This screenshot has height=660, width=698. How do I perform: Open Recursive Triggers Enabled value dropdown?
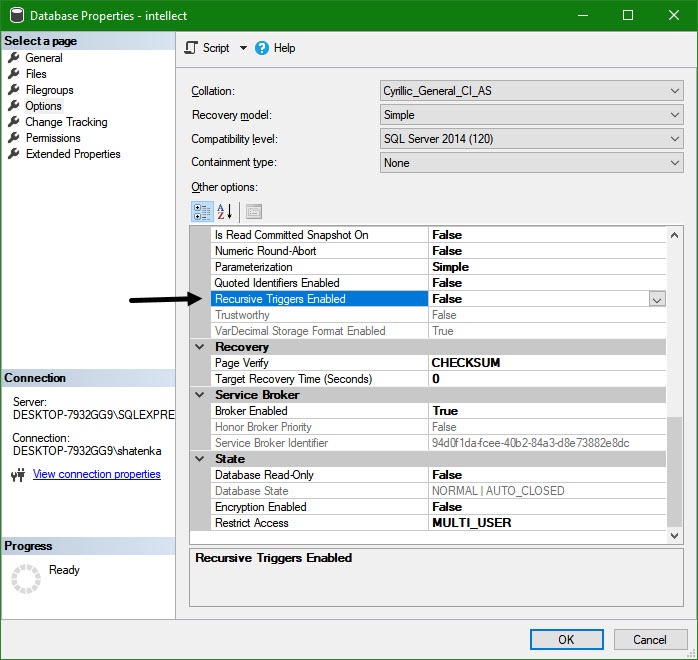(x=657, y=299)
